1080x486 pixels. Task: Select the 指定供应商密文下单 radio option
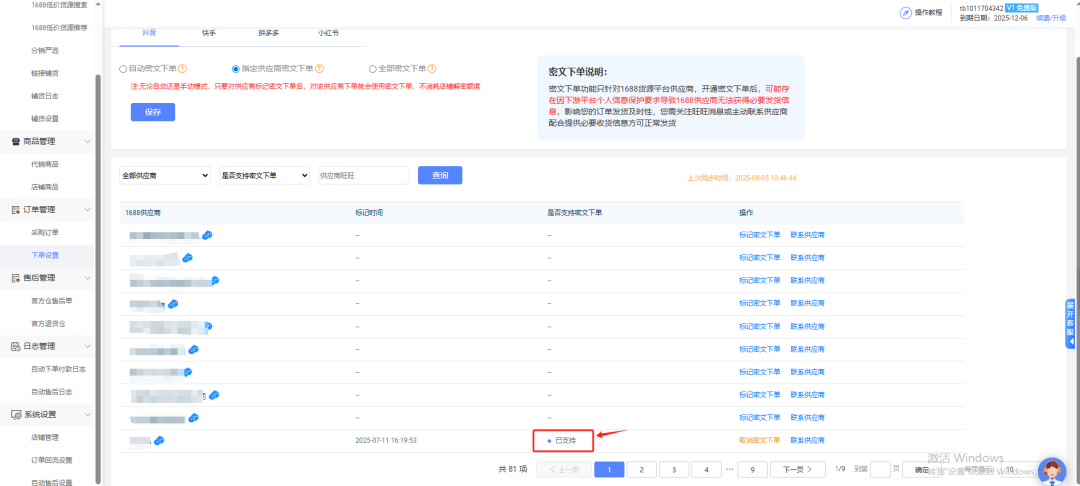coord(236,69)
